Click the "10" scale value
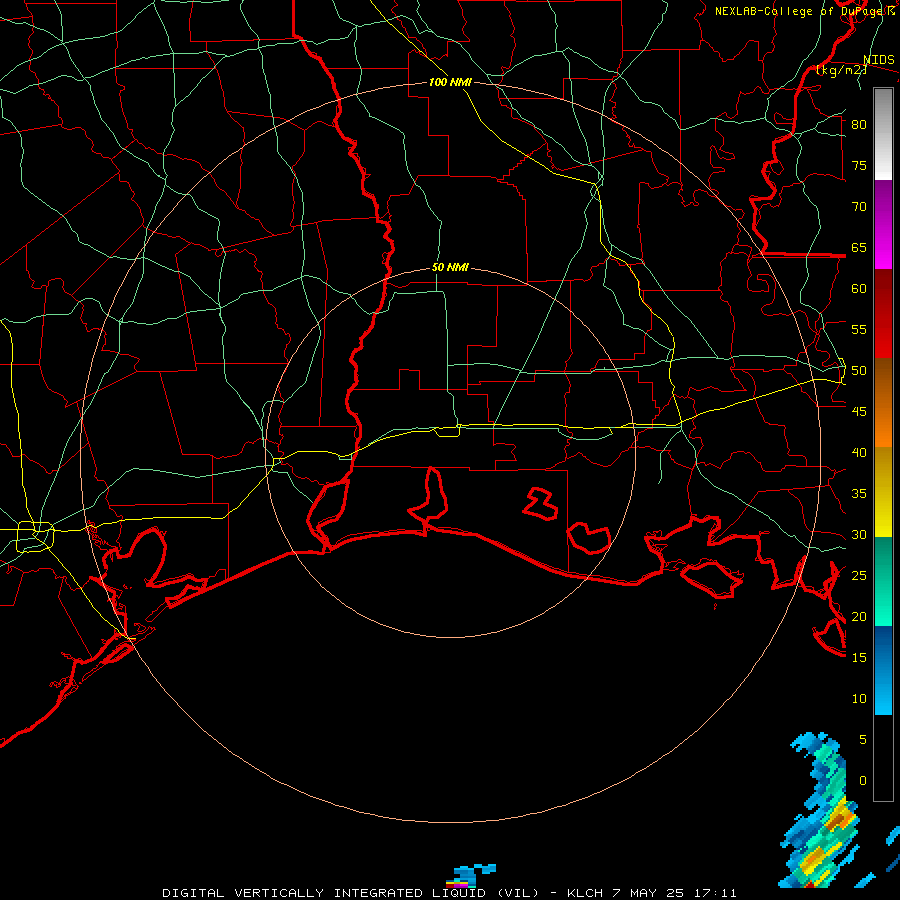The image size is (900, 900). point(859,699)
